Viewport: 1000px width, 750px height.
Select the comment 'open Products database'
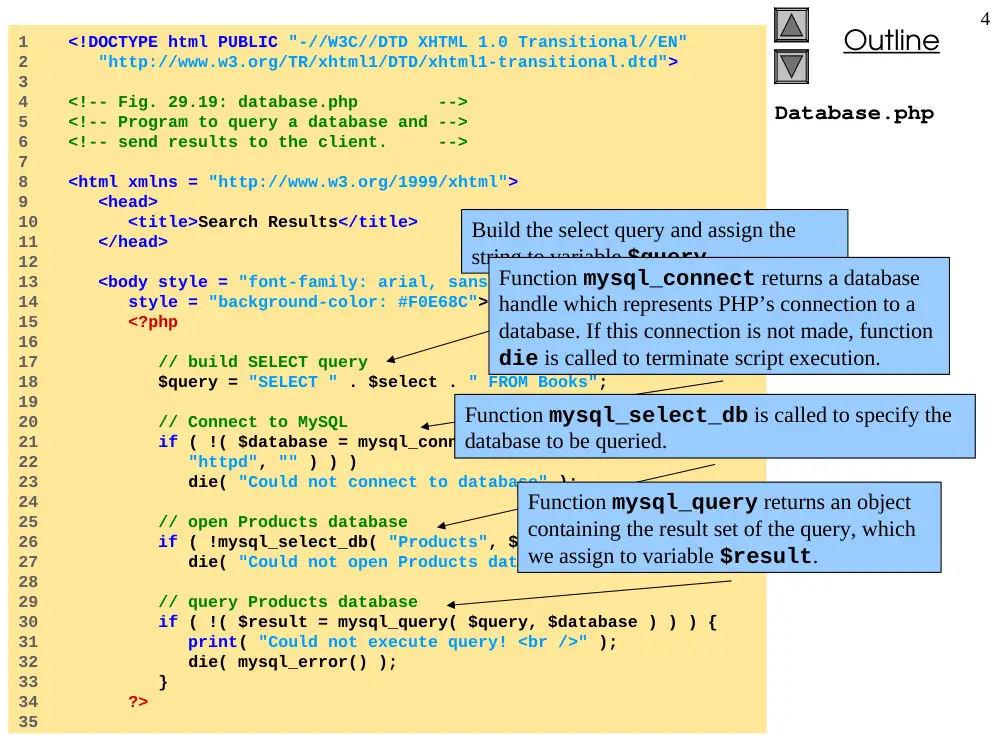283,522
